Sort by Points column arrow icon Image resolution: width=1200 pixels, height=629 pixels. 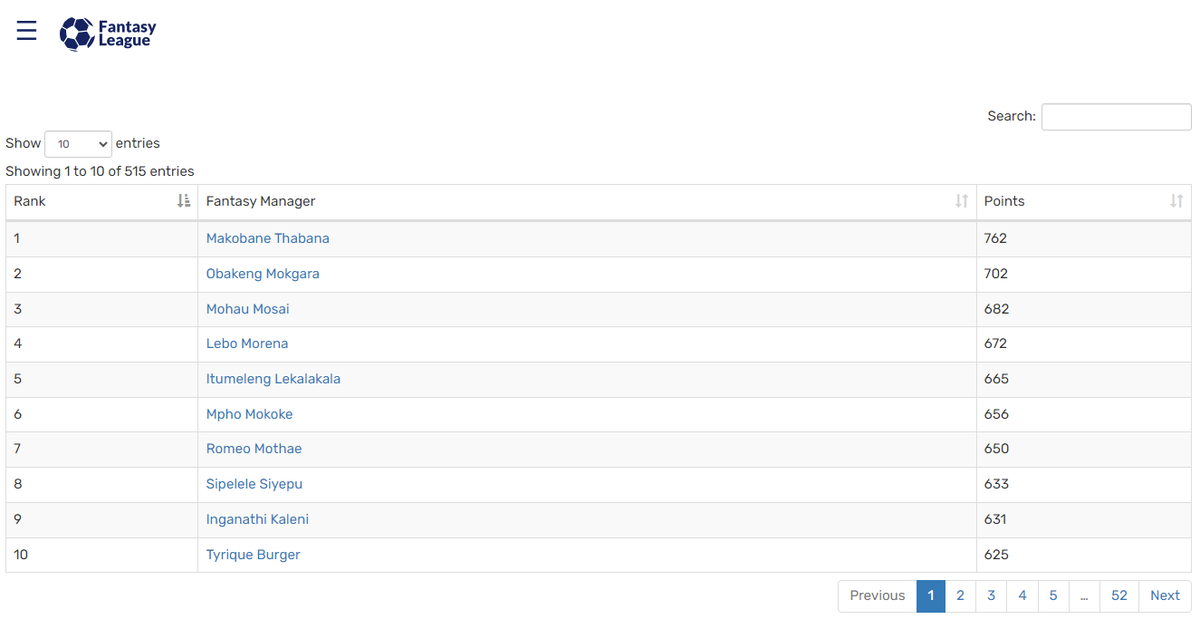[x=1176, y=201]
